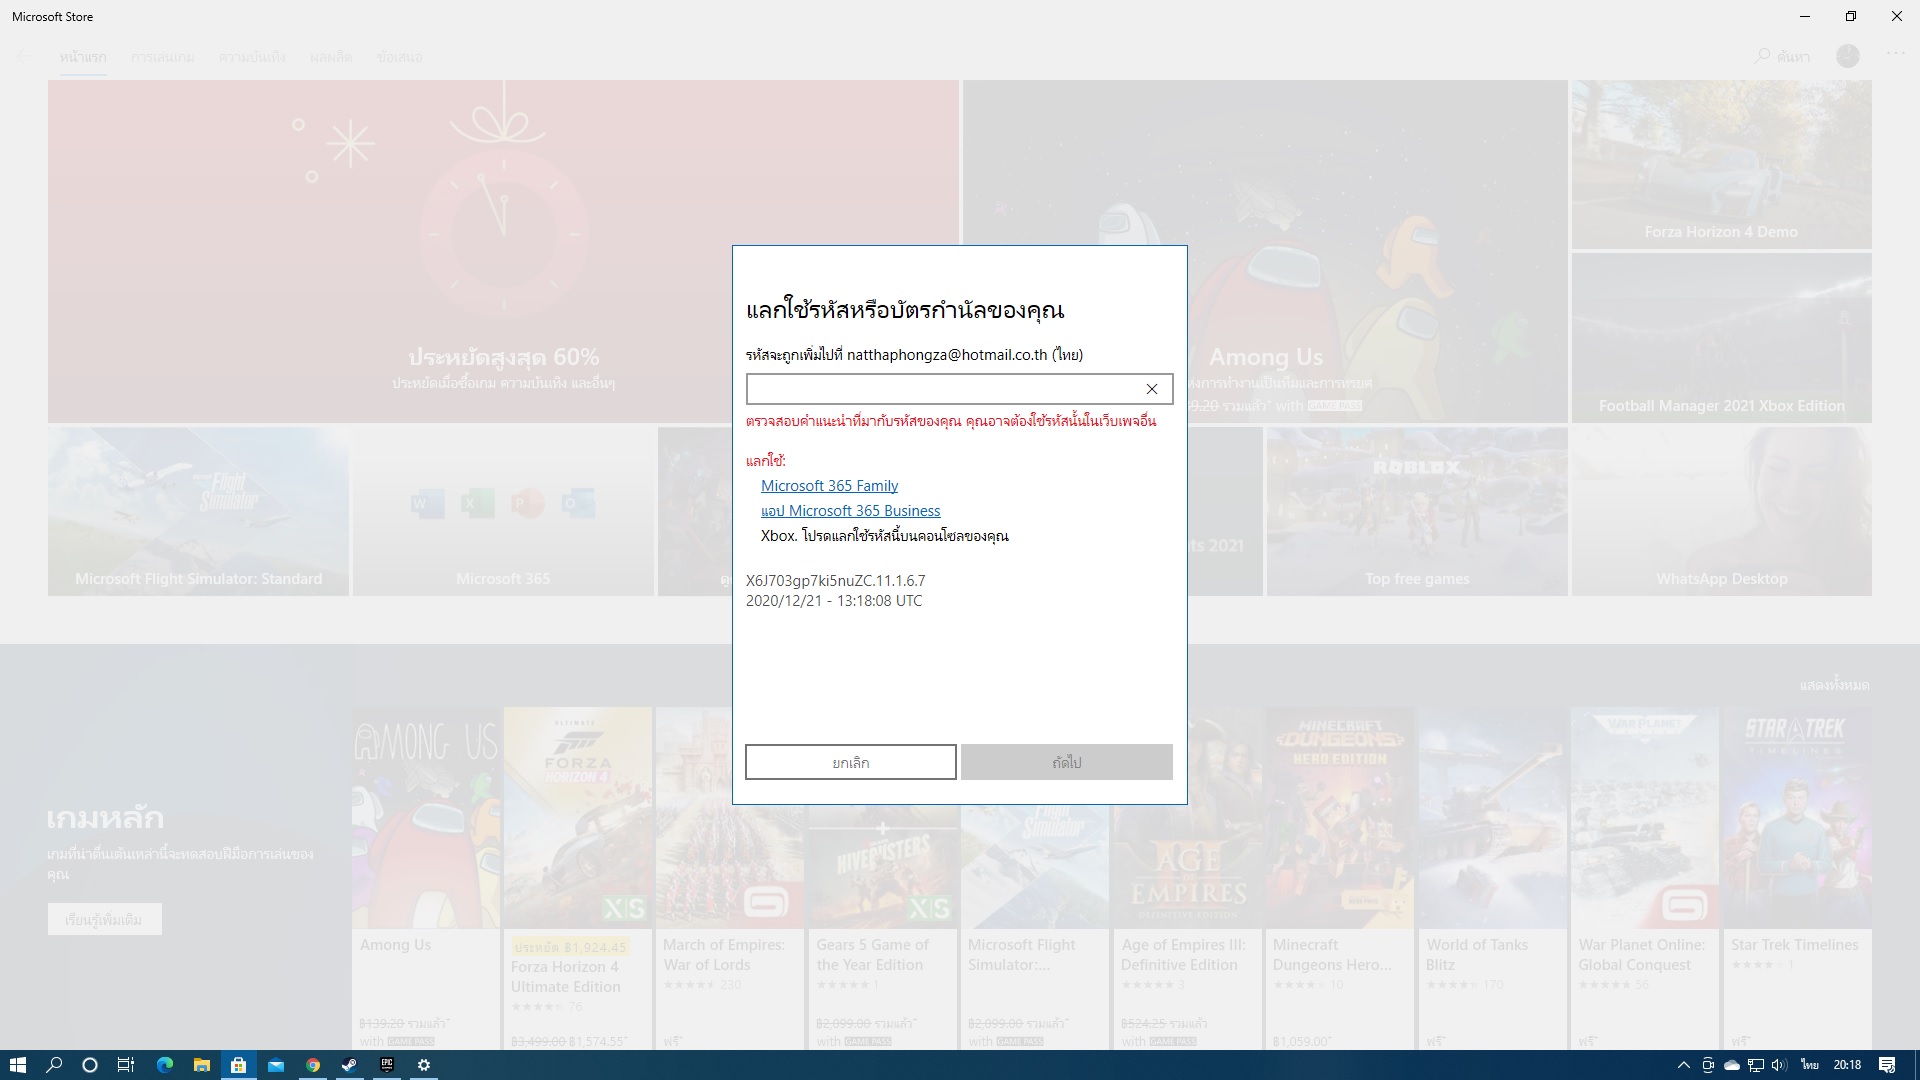This screenshot has width=1920, height=1080.
Task: Click the back arrow in the Store
Action: click(24, 57)
